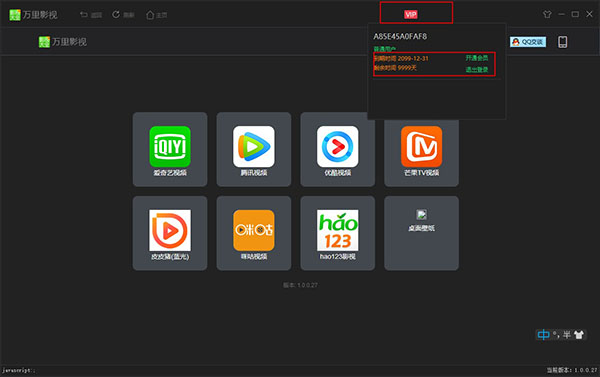Click the QQ chat button
This screenshot has height=377, width=600.
(x=528, y=42)
